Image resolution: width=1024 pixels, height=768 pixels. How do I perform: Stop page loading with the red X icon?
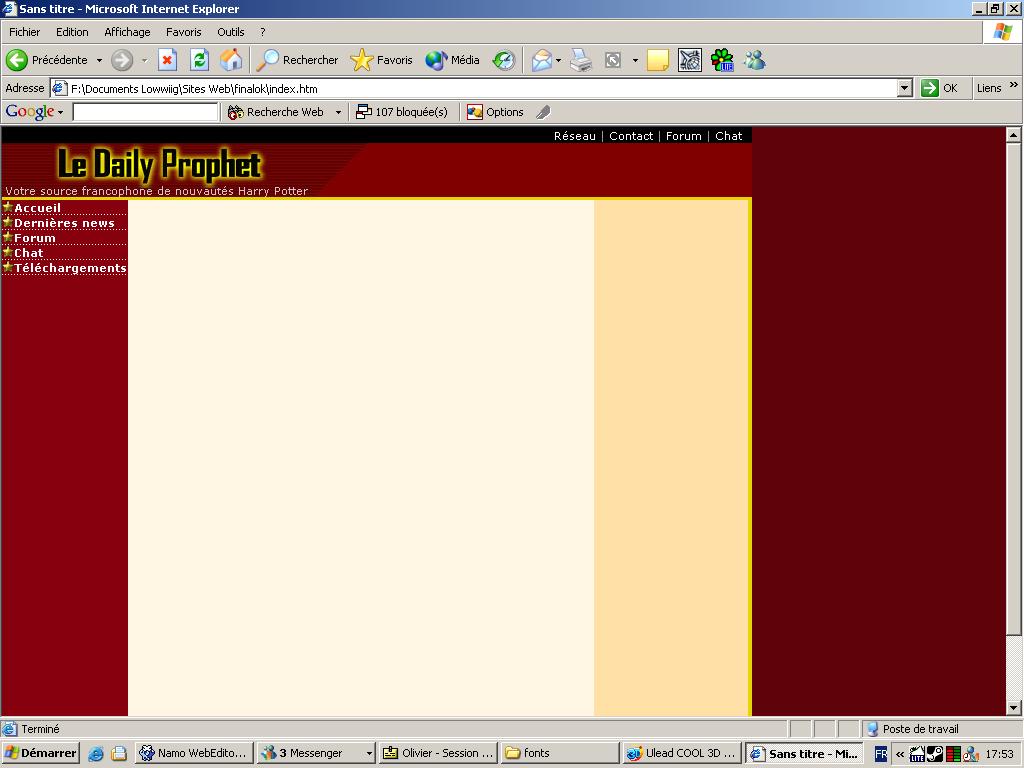point(167,60)
